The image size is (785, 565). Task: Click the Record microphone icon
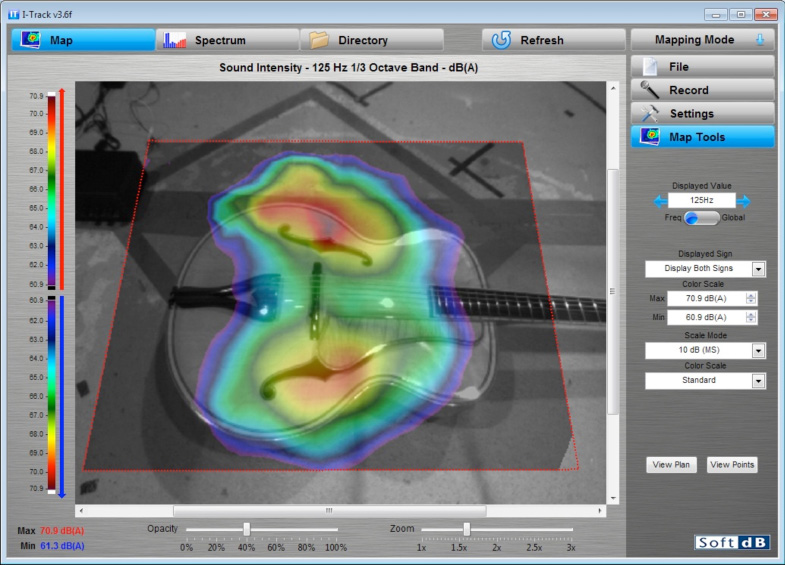651,90
